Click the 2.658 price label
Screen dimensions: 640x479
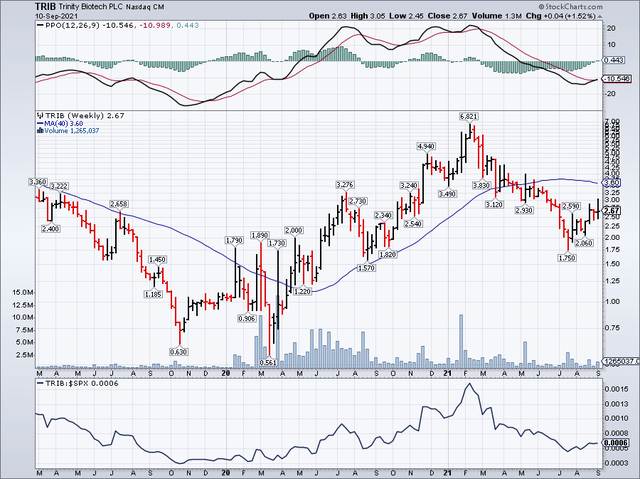119,204
